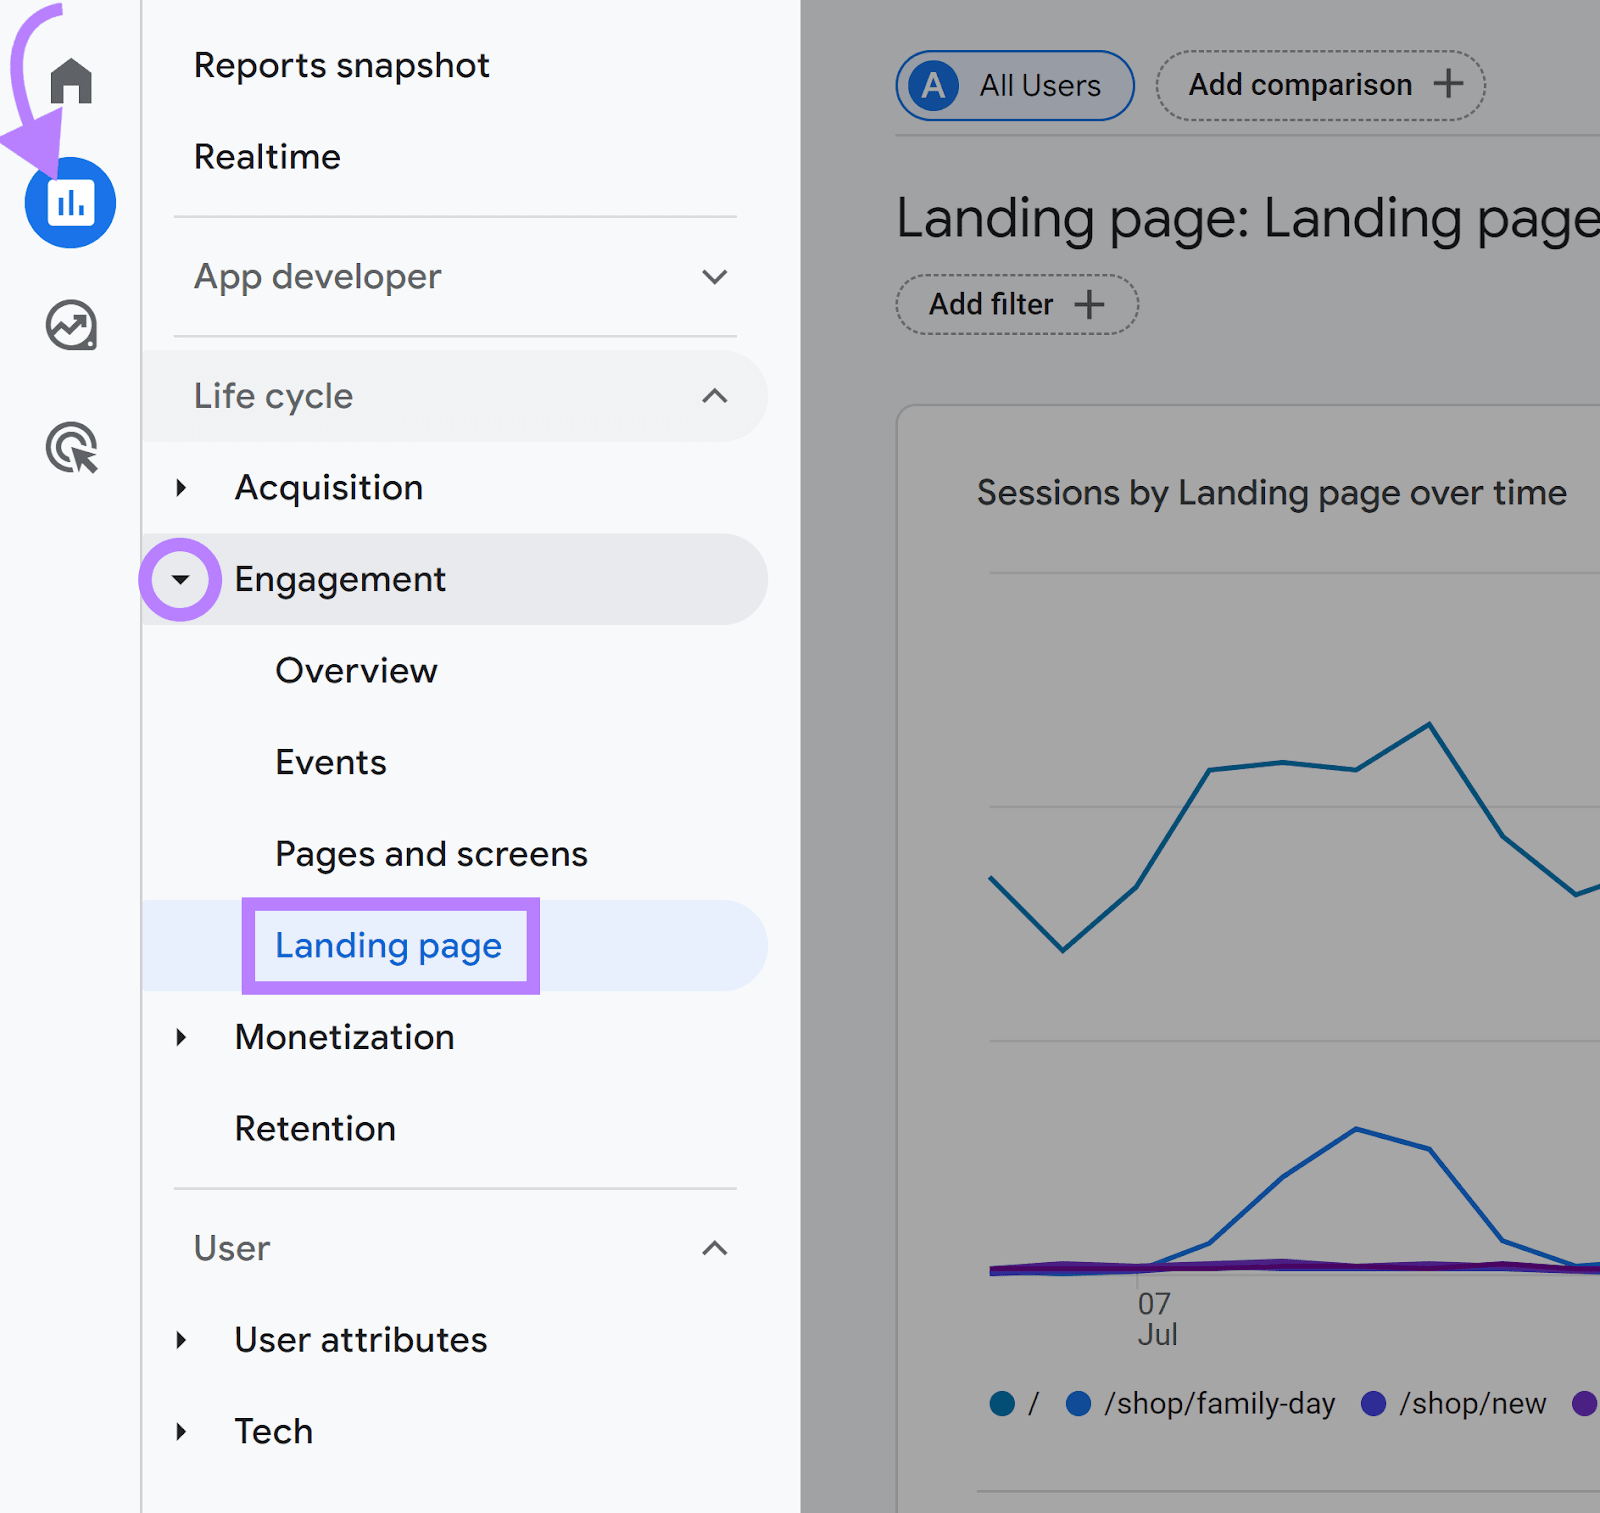Open the Advertising workspace icon
This screenshot has width=1600, height=1513.
(70, 447)
